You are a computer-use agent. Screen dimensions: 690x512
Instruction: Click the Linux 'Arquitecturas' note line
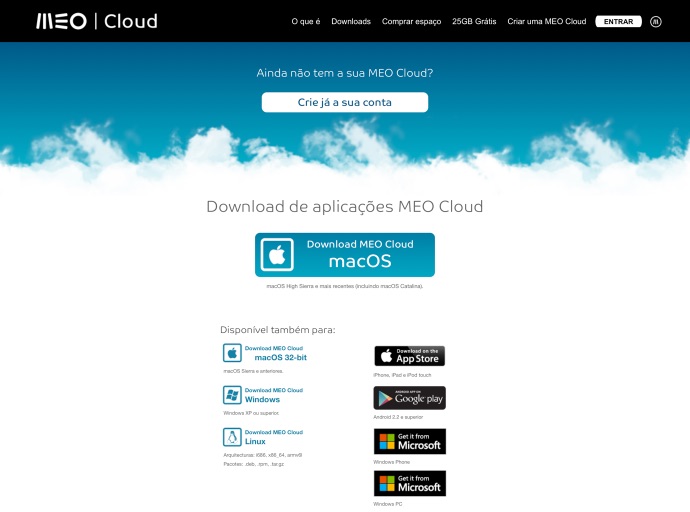pos(262,455)
